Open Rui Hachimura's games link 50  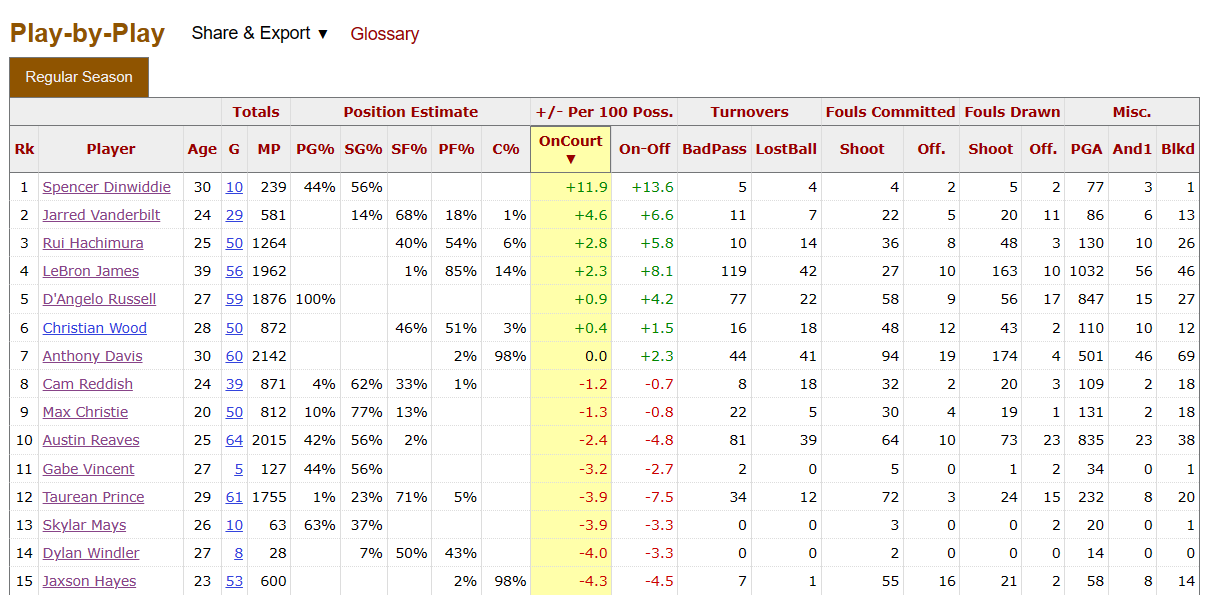[x=234, y=243]
